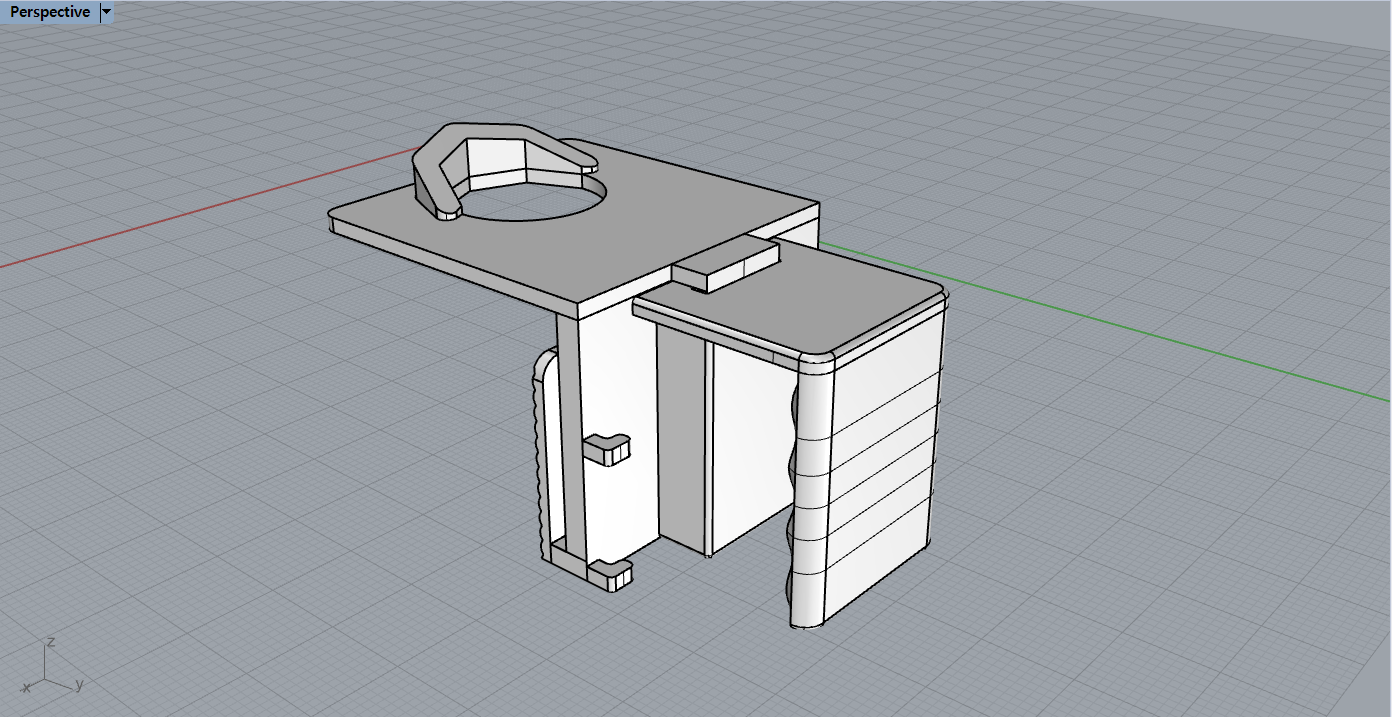Select the lower clip bracket at the base
1392x717 pixels.
[610, 573]
